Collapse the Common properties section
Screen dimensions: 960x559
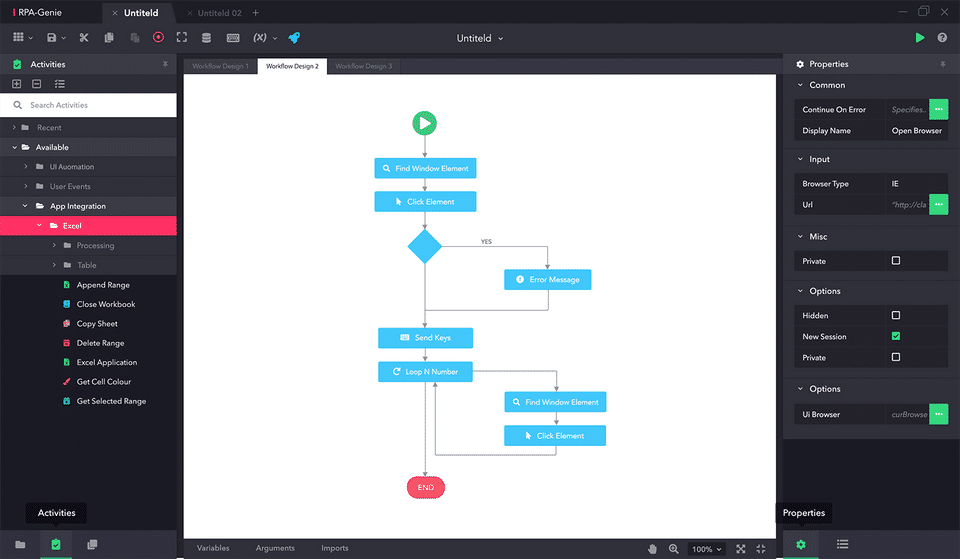click(x=800, y=85)
